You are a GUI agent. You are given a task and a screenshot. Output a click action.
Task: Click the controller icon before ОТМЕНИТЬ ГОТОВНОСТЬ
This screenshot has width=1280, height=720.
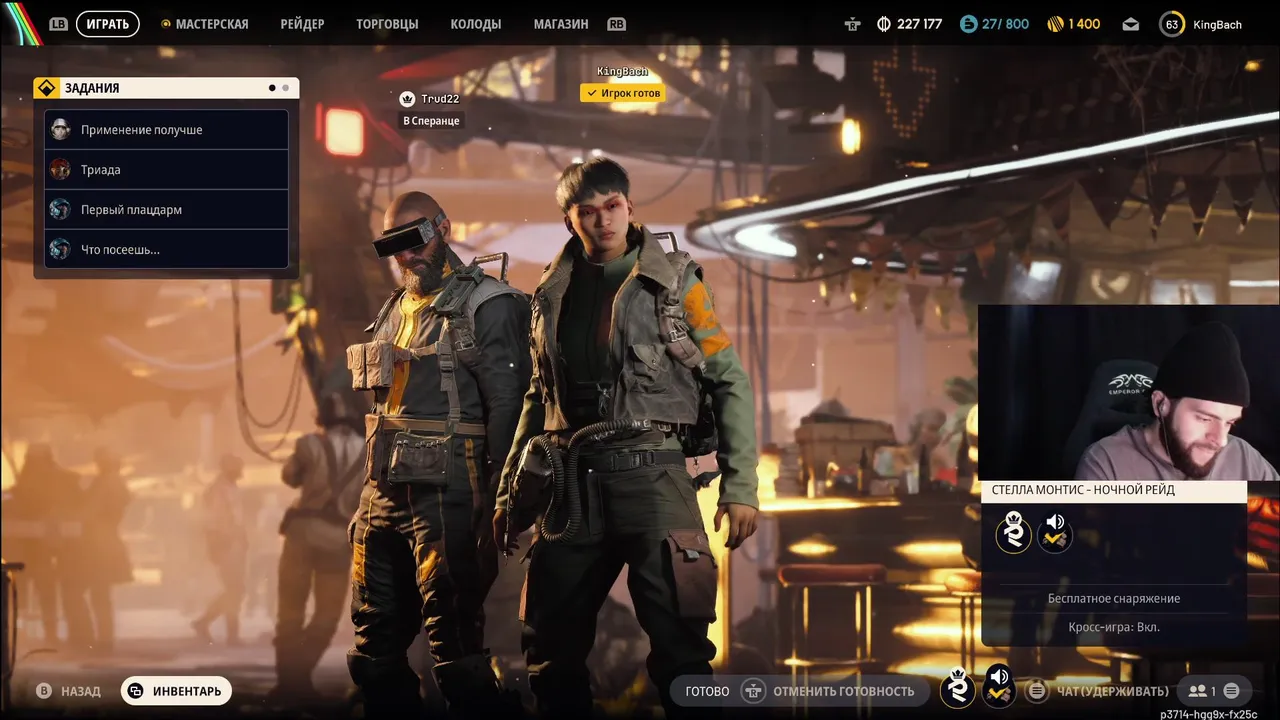(x=752, y=691)
